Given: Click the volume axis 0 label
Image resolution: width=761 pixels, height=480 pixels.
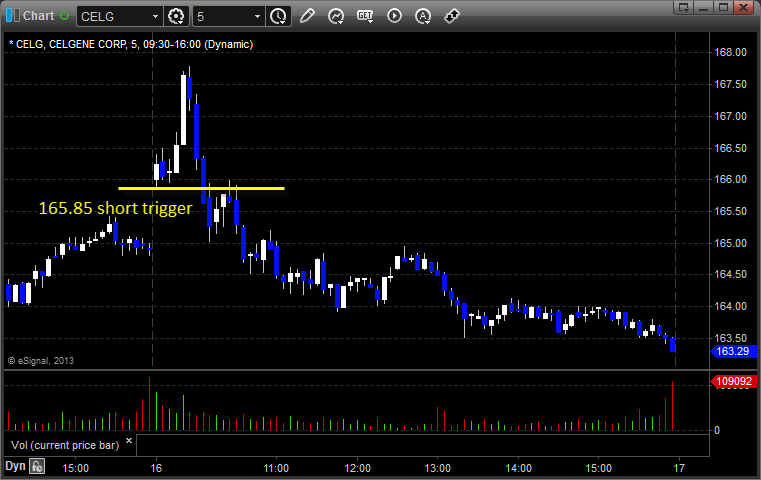Looking at the screenshot, I should click(717, 430).
